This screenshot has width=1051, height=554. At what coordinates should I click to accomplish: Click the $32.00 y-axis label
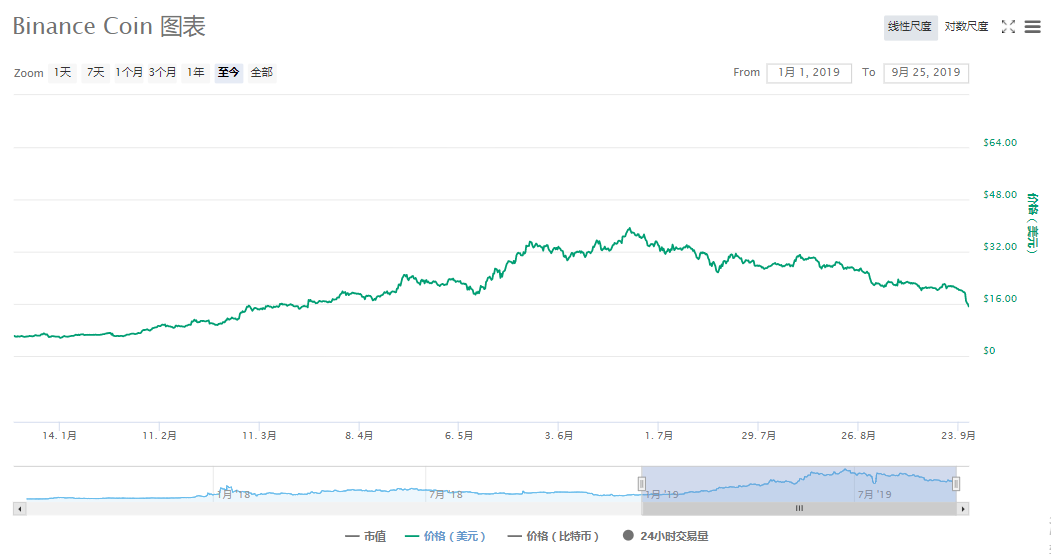pyautogui.click(x=1000, y=247)
